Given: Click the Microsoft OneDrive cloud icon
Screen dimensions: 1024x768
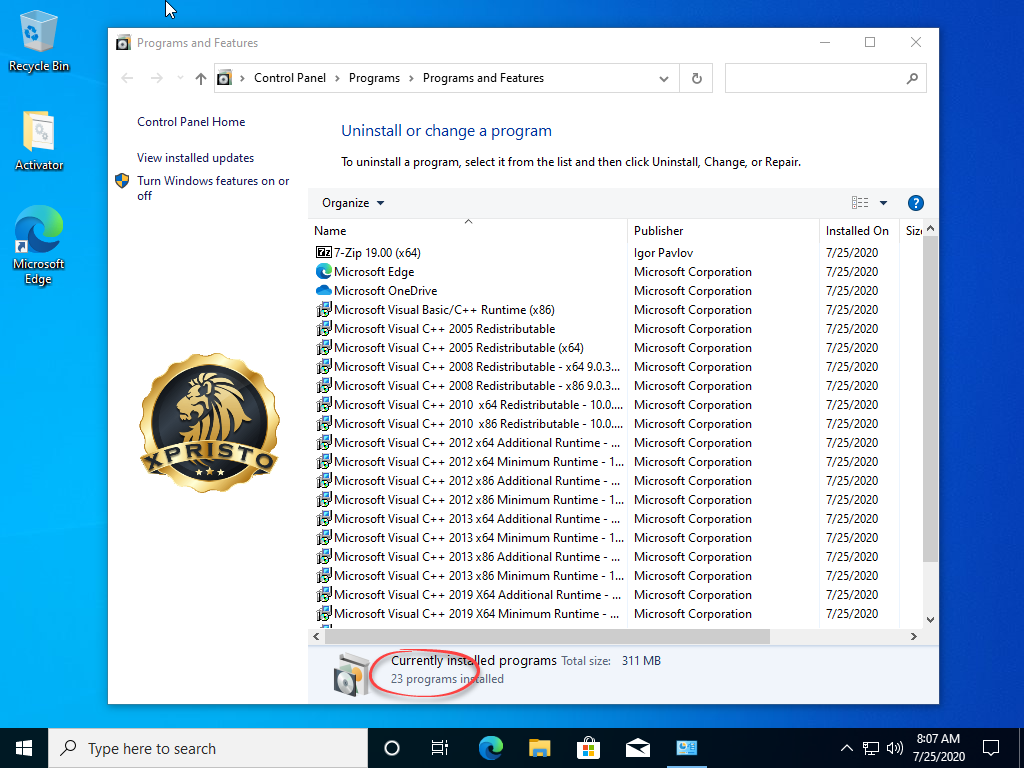Looking at the screenshot, I should tap(323, 291).
